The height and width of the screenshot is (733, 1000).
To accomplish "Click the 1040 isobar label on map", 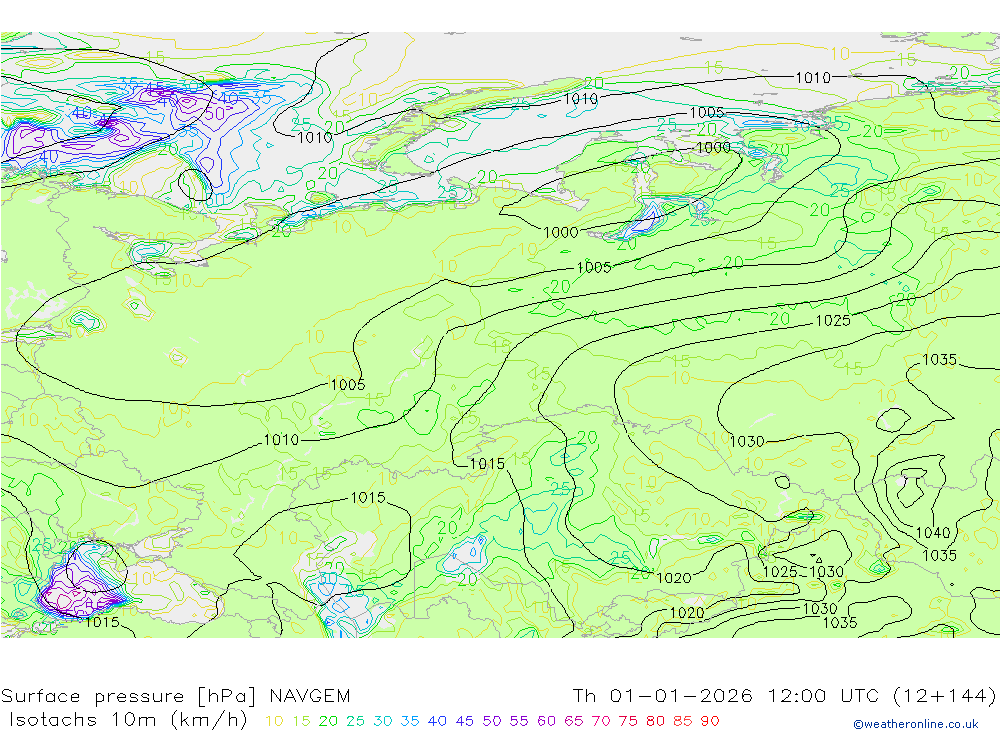I will coord(933,533).
